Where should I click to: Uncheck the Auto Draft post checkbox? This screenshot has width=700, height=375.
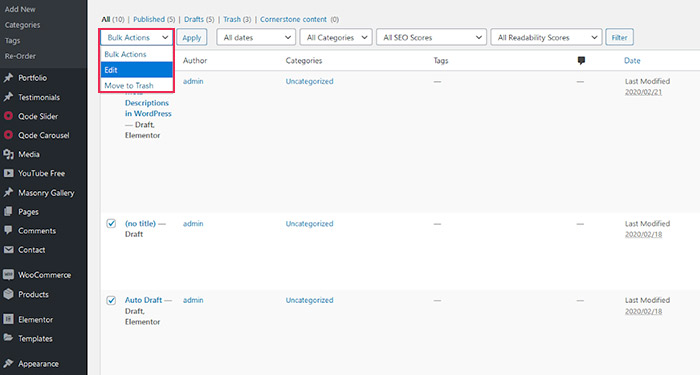[111, 300]
